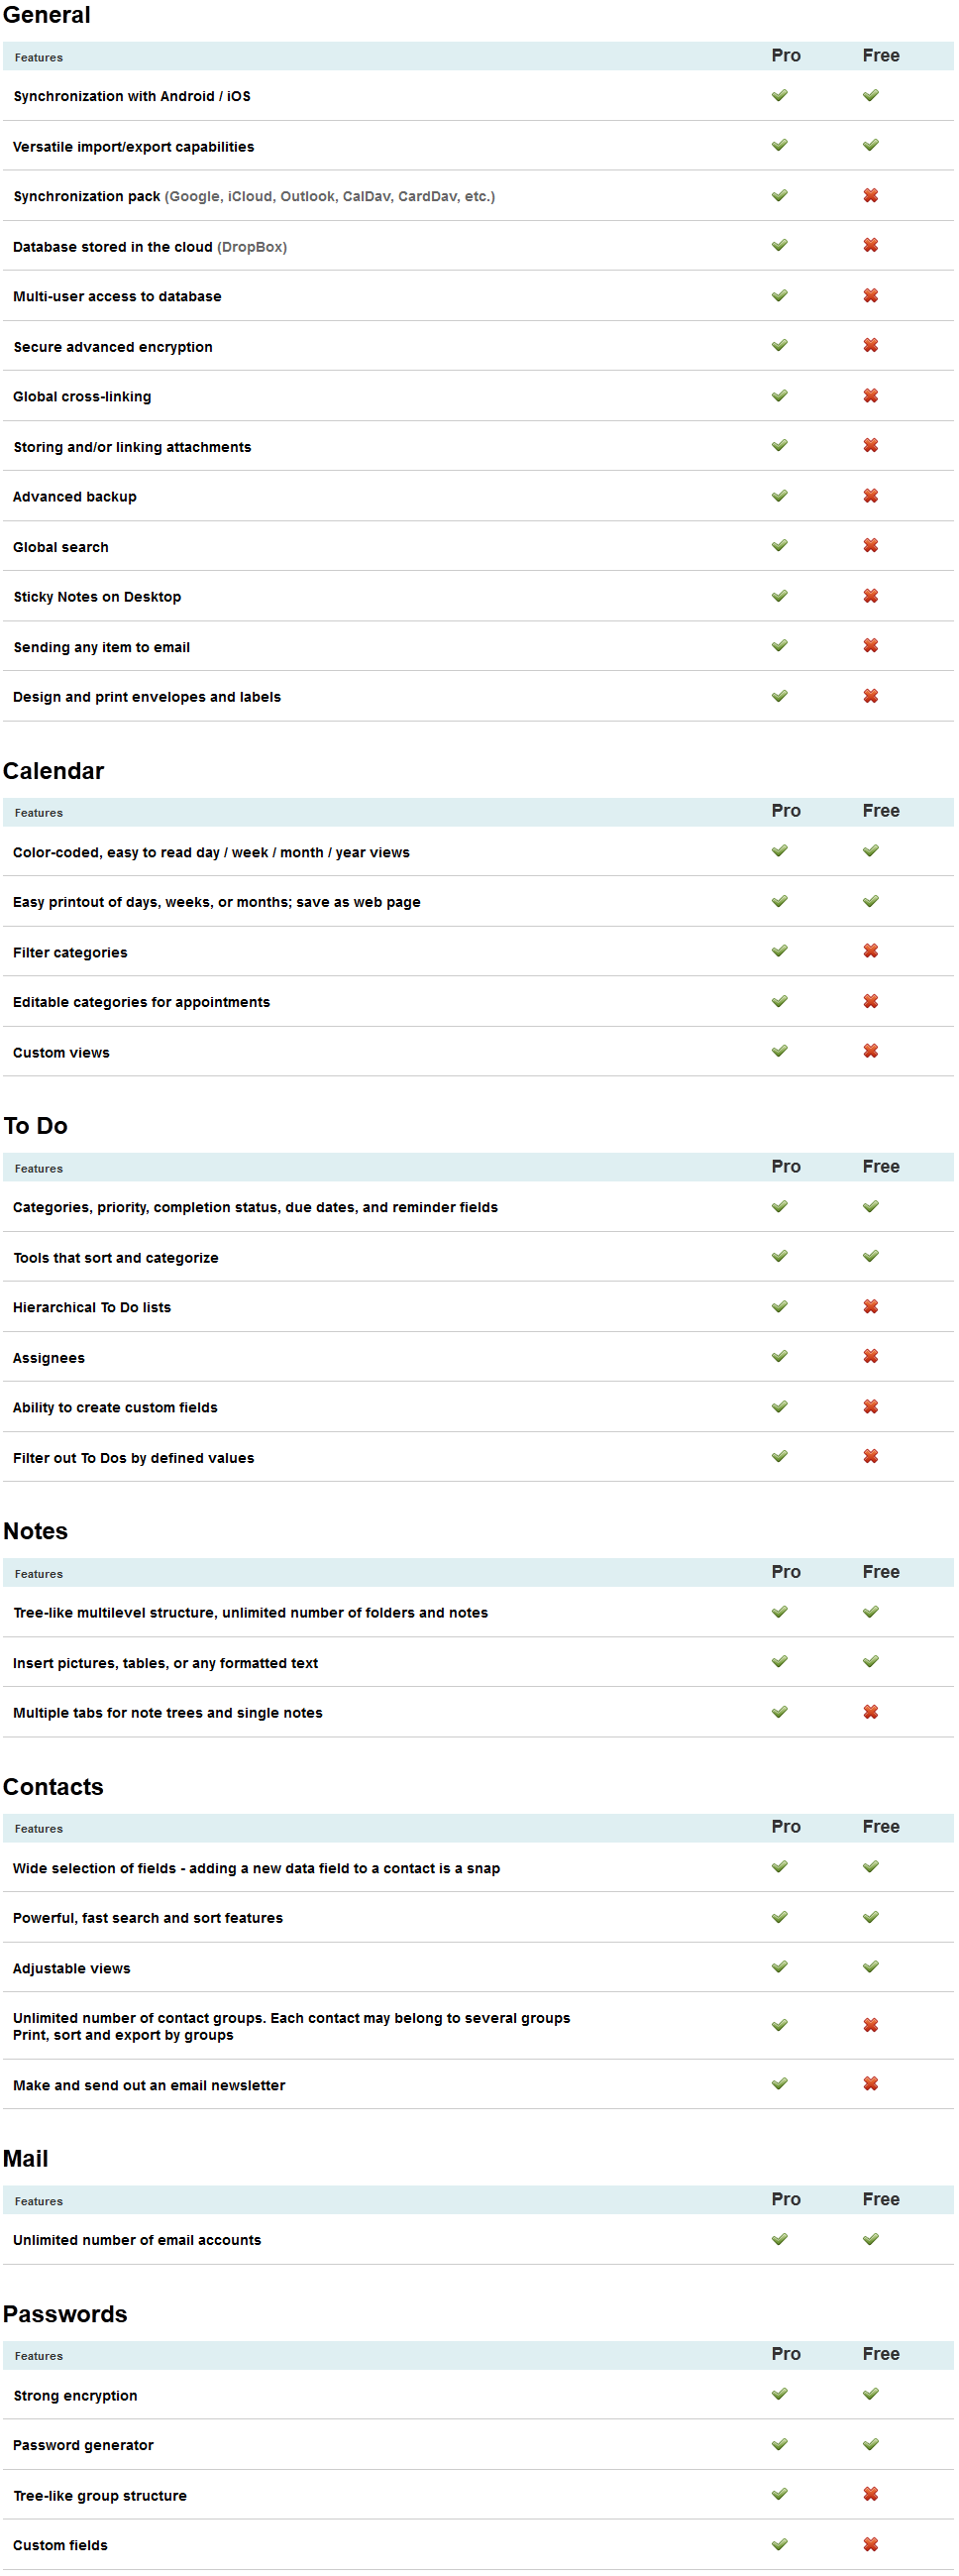The width and height of the screenshot is (959, 2576).
Task: Click Free red cross for email newsletter row
Action: pyautogui.click(x=871, y=2084)
